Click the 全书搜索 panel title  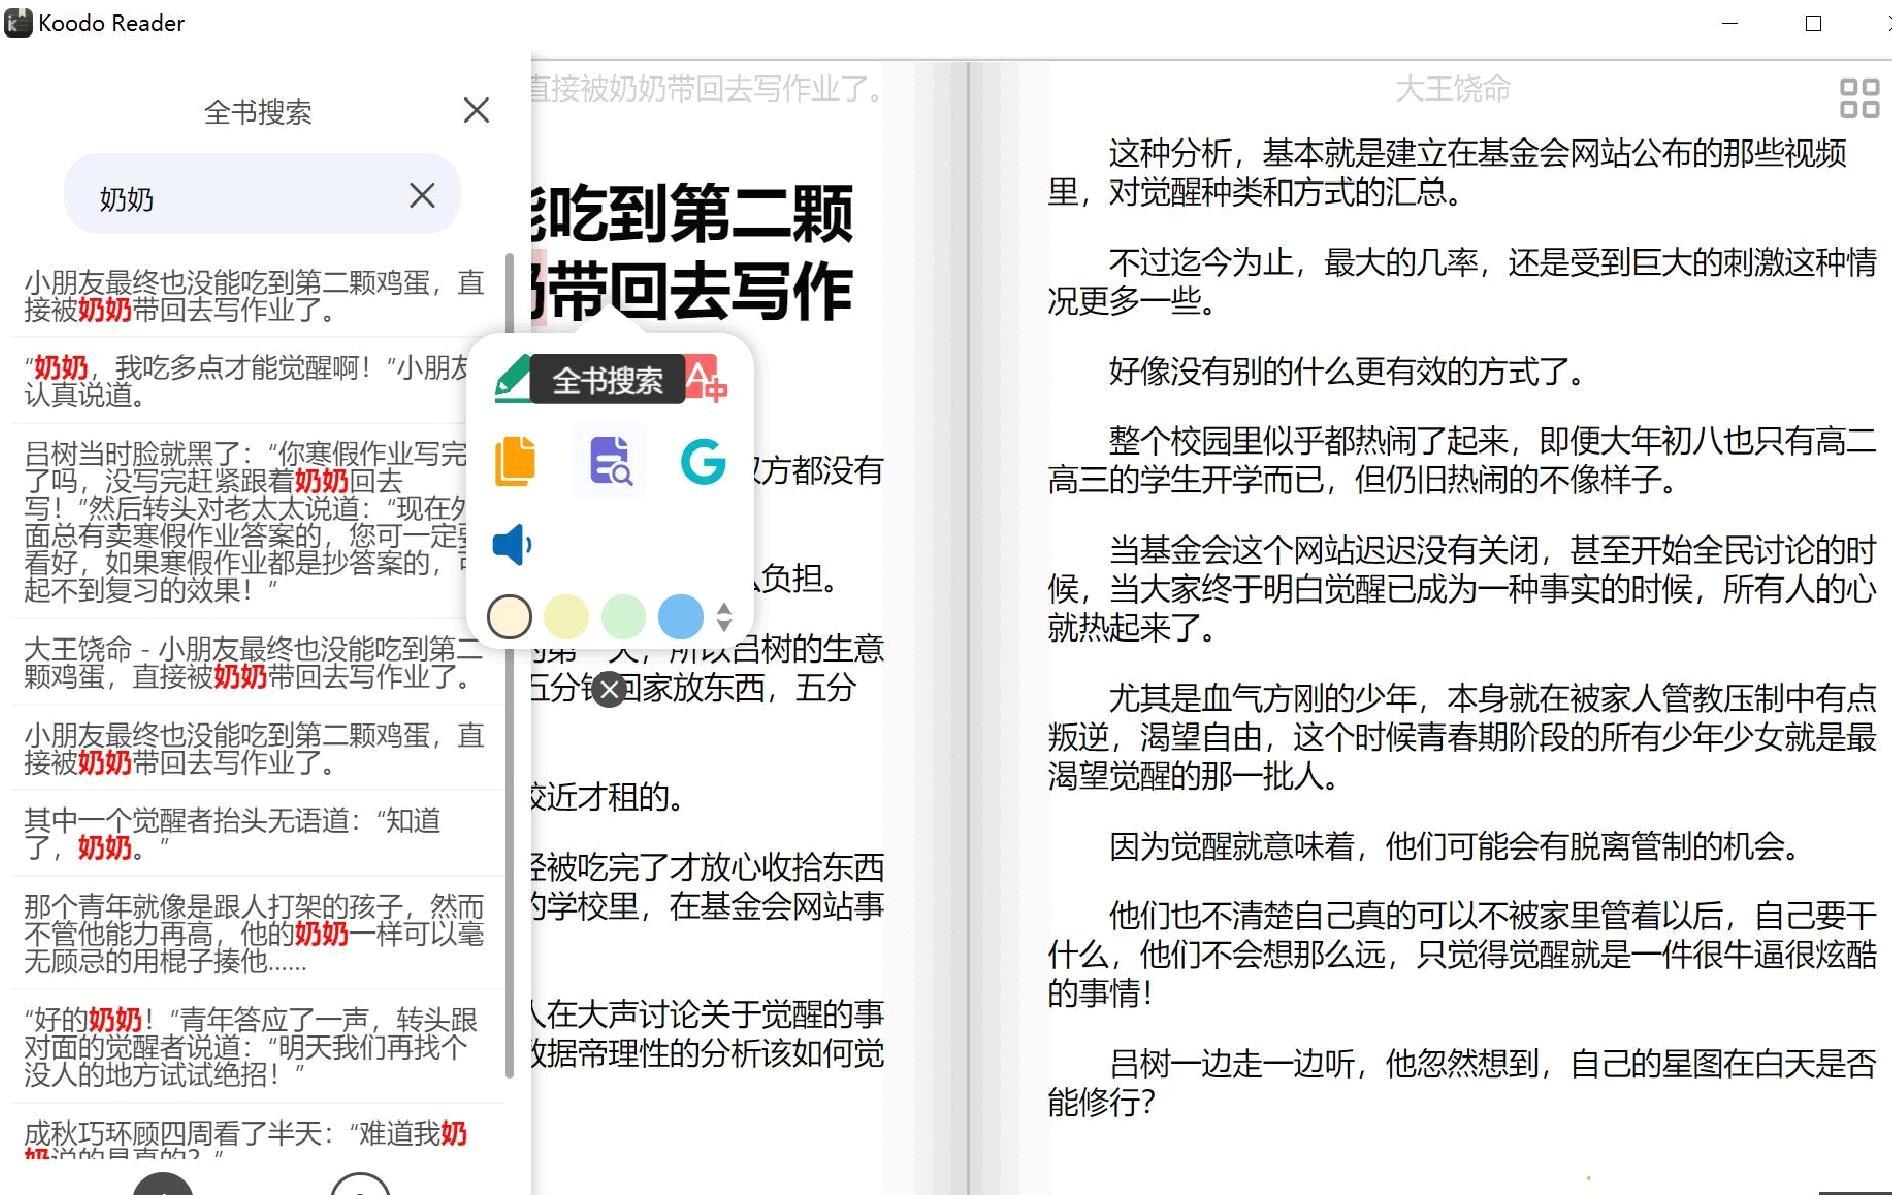(x=257, y=112)
